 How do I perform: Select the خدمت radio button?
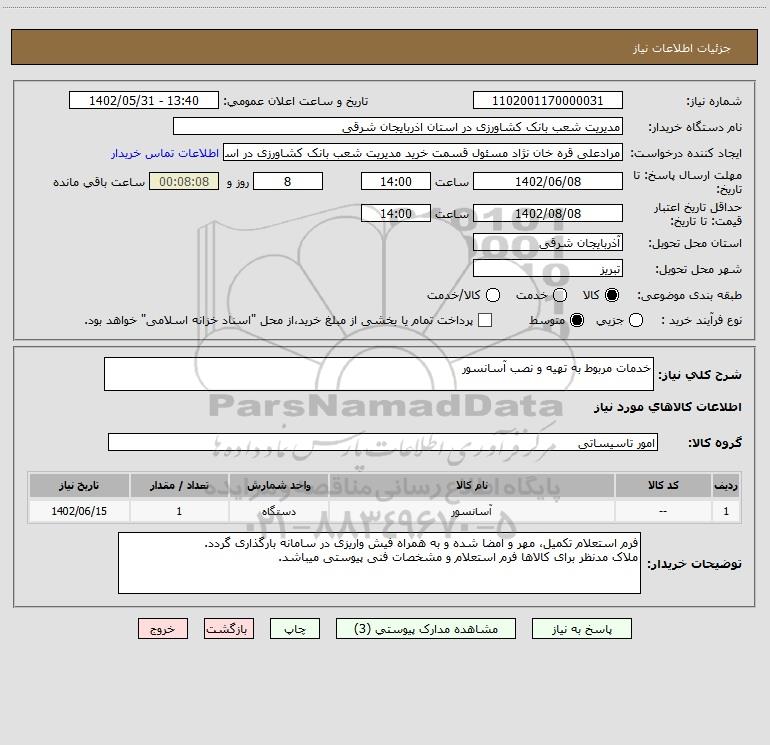[x=560, y=295]
